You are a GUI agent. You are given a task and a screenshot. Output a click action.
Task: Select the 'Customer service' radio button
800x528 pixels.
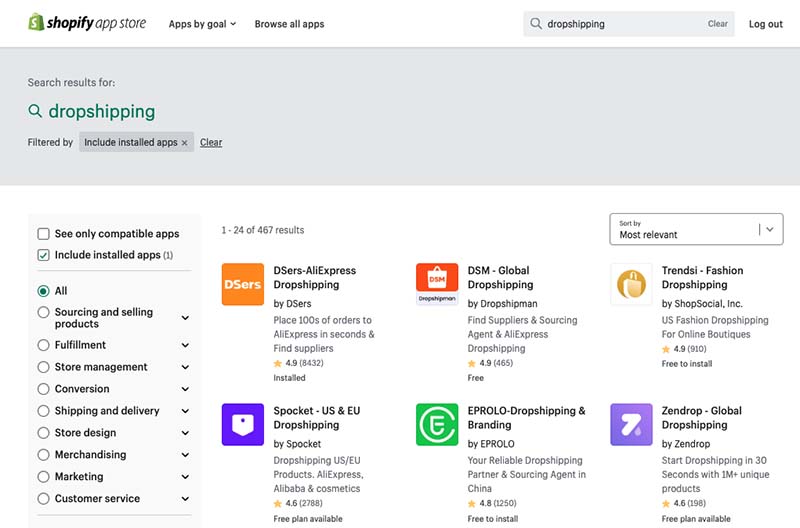coord(43,499)
